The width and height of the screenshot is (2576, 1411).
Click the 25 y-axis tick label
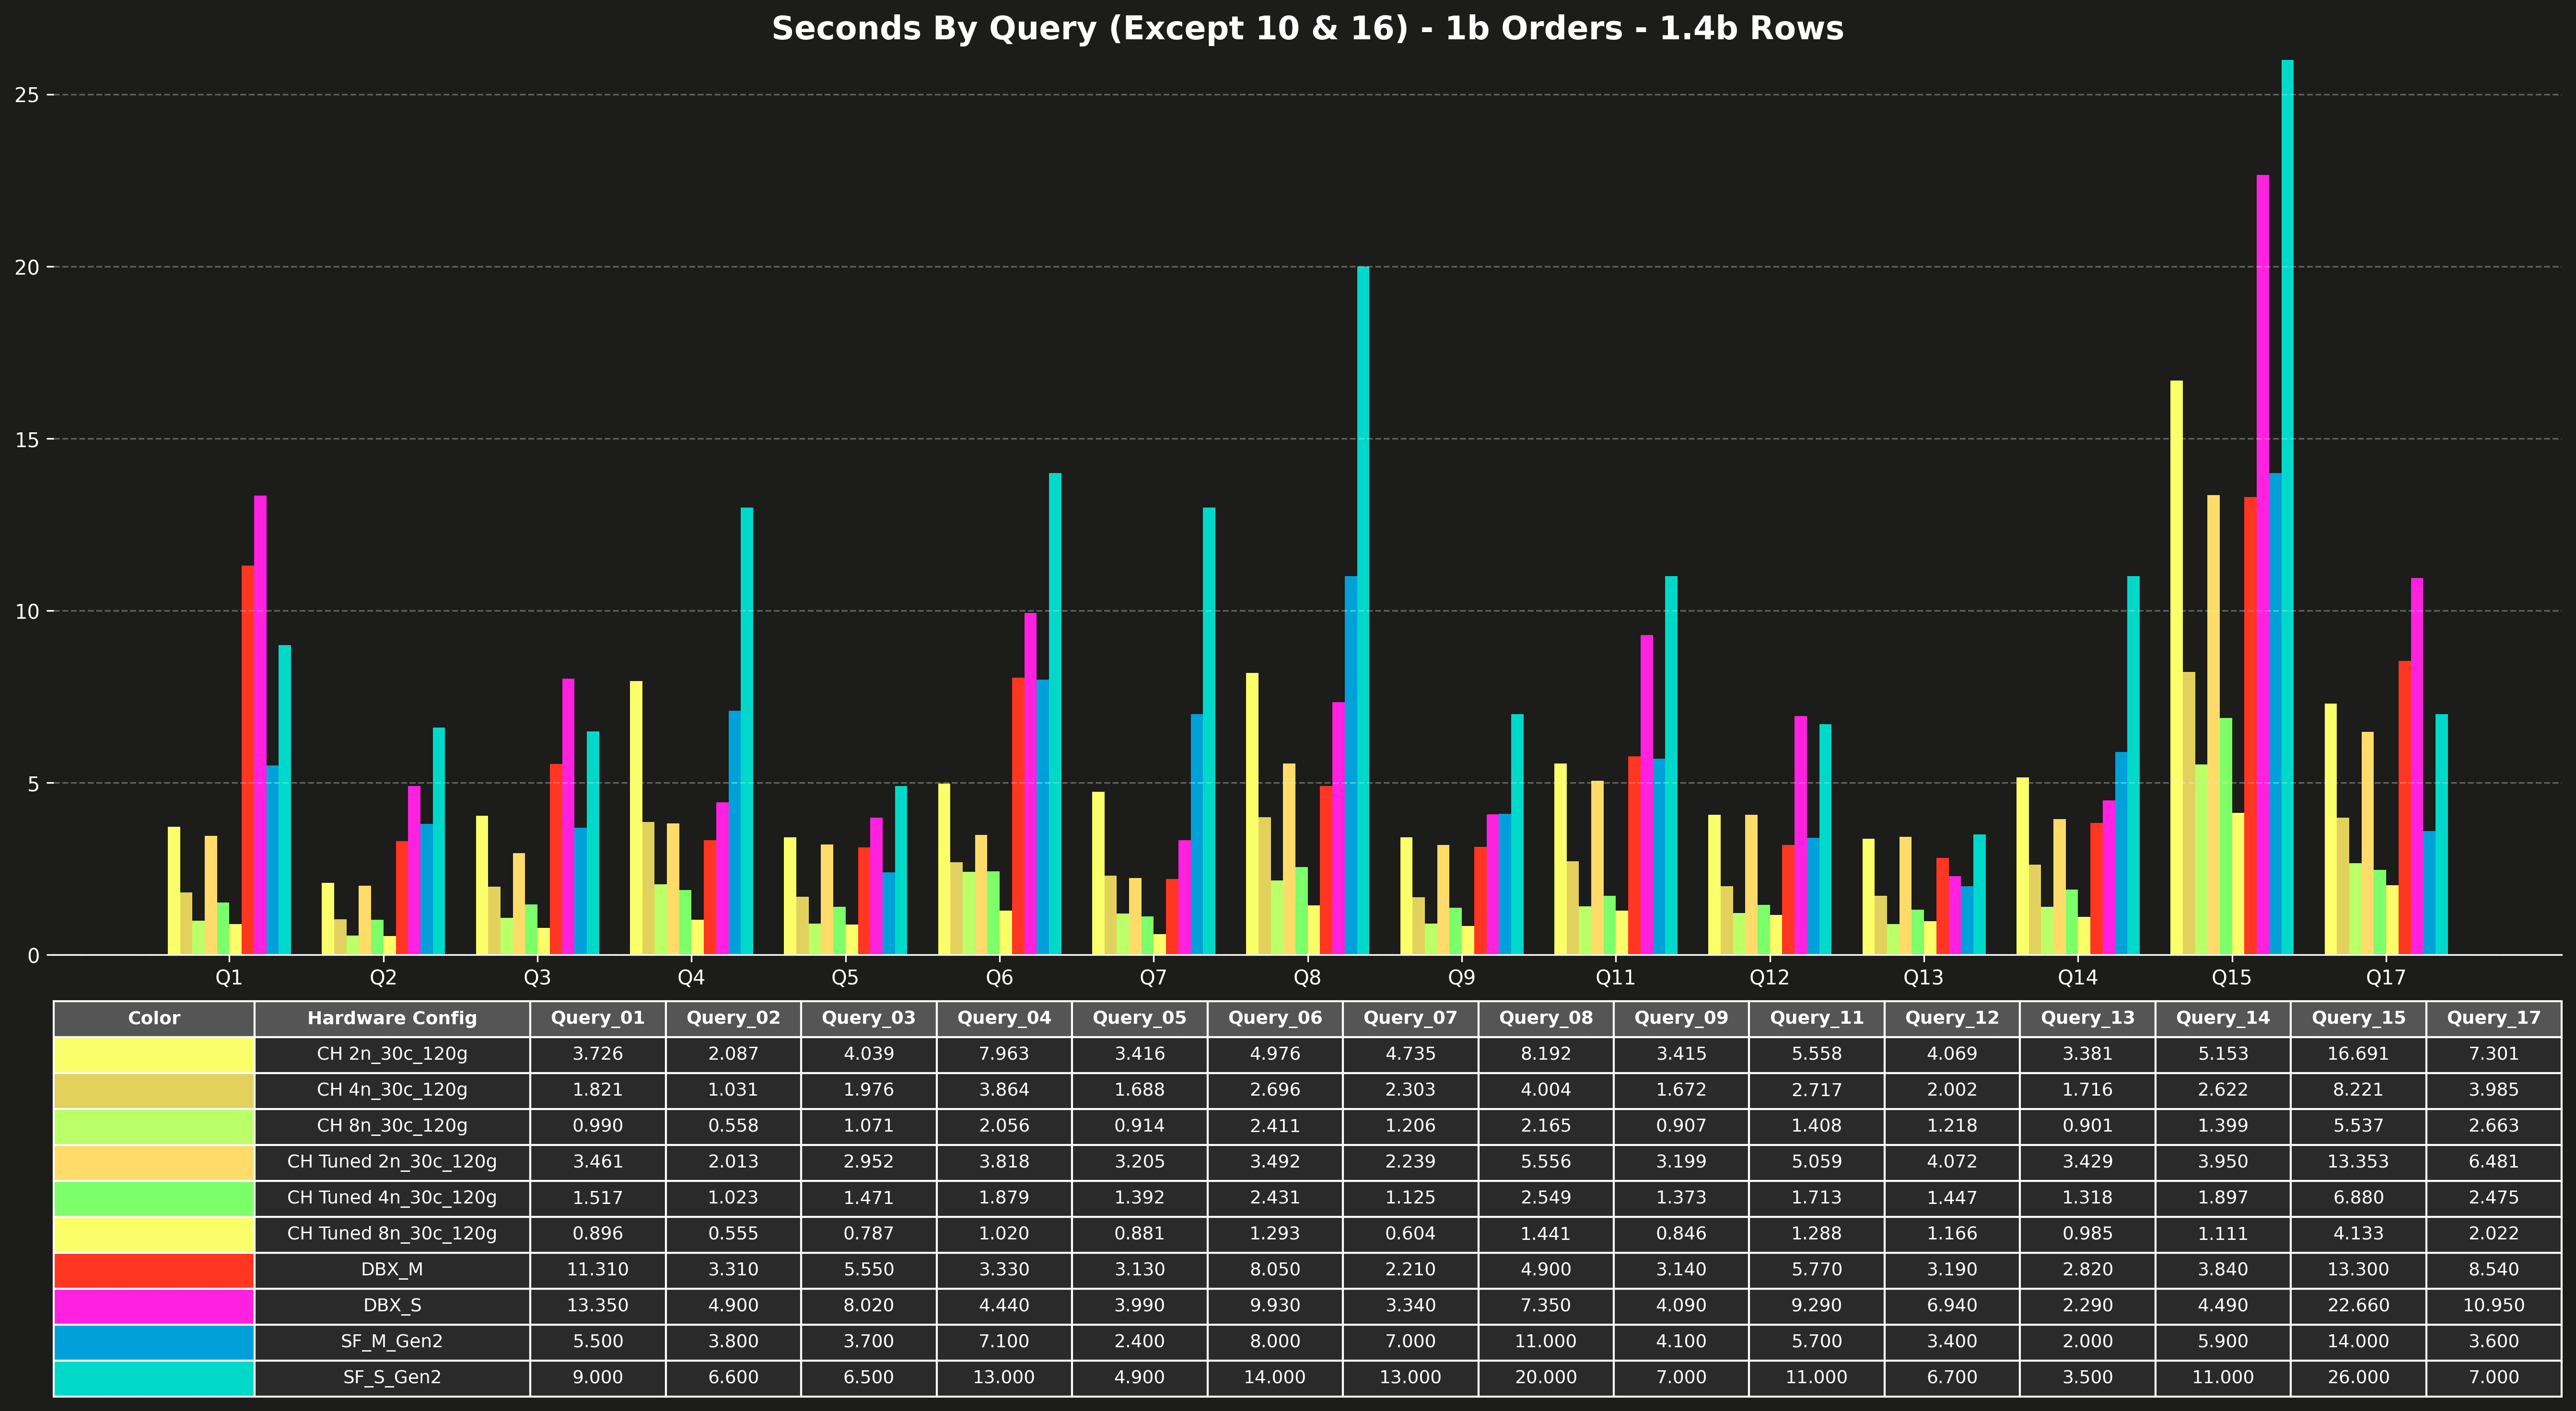tap(27, 95)
